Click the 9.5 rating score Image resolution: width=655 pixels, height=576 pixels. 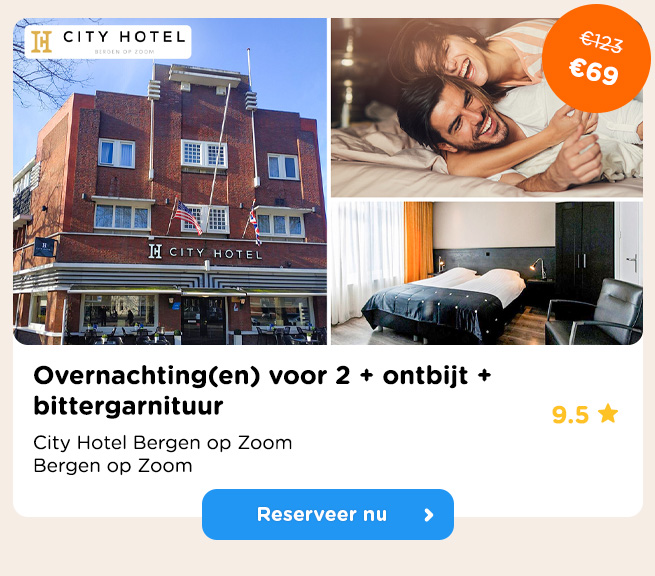tap(570, 414)
